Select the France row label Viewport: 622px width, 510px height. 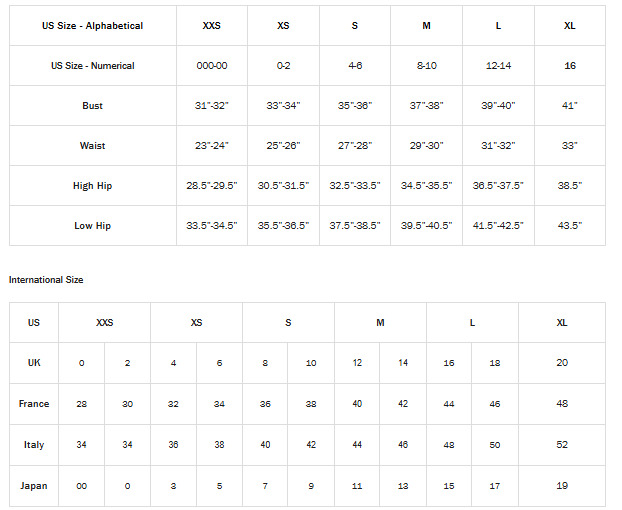pos(34,404)
